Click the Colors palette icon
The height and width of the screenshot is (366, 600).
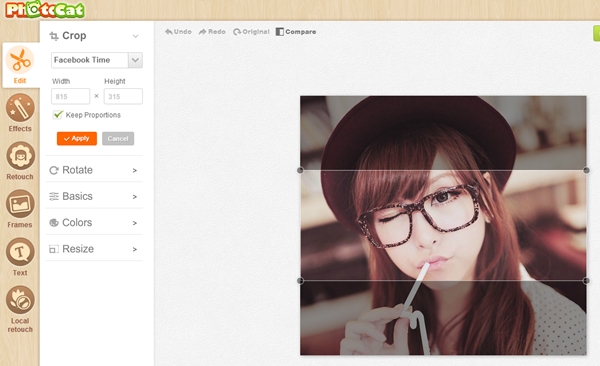(x=54, y=223)
